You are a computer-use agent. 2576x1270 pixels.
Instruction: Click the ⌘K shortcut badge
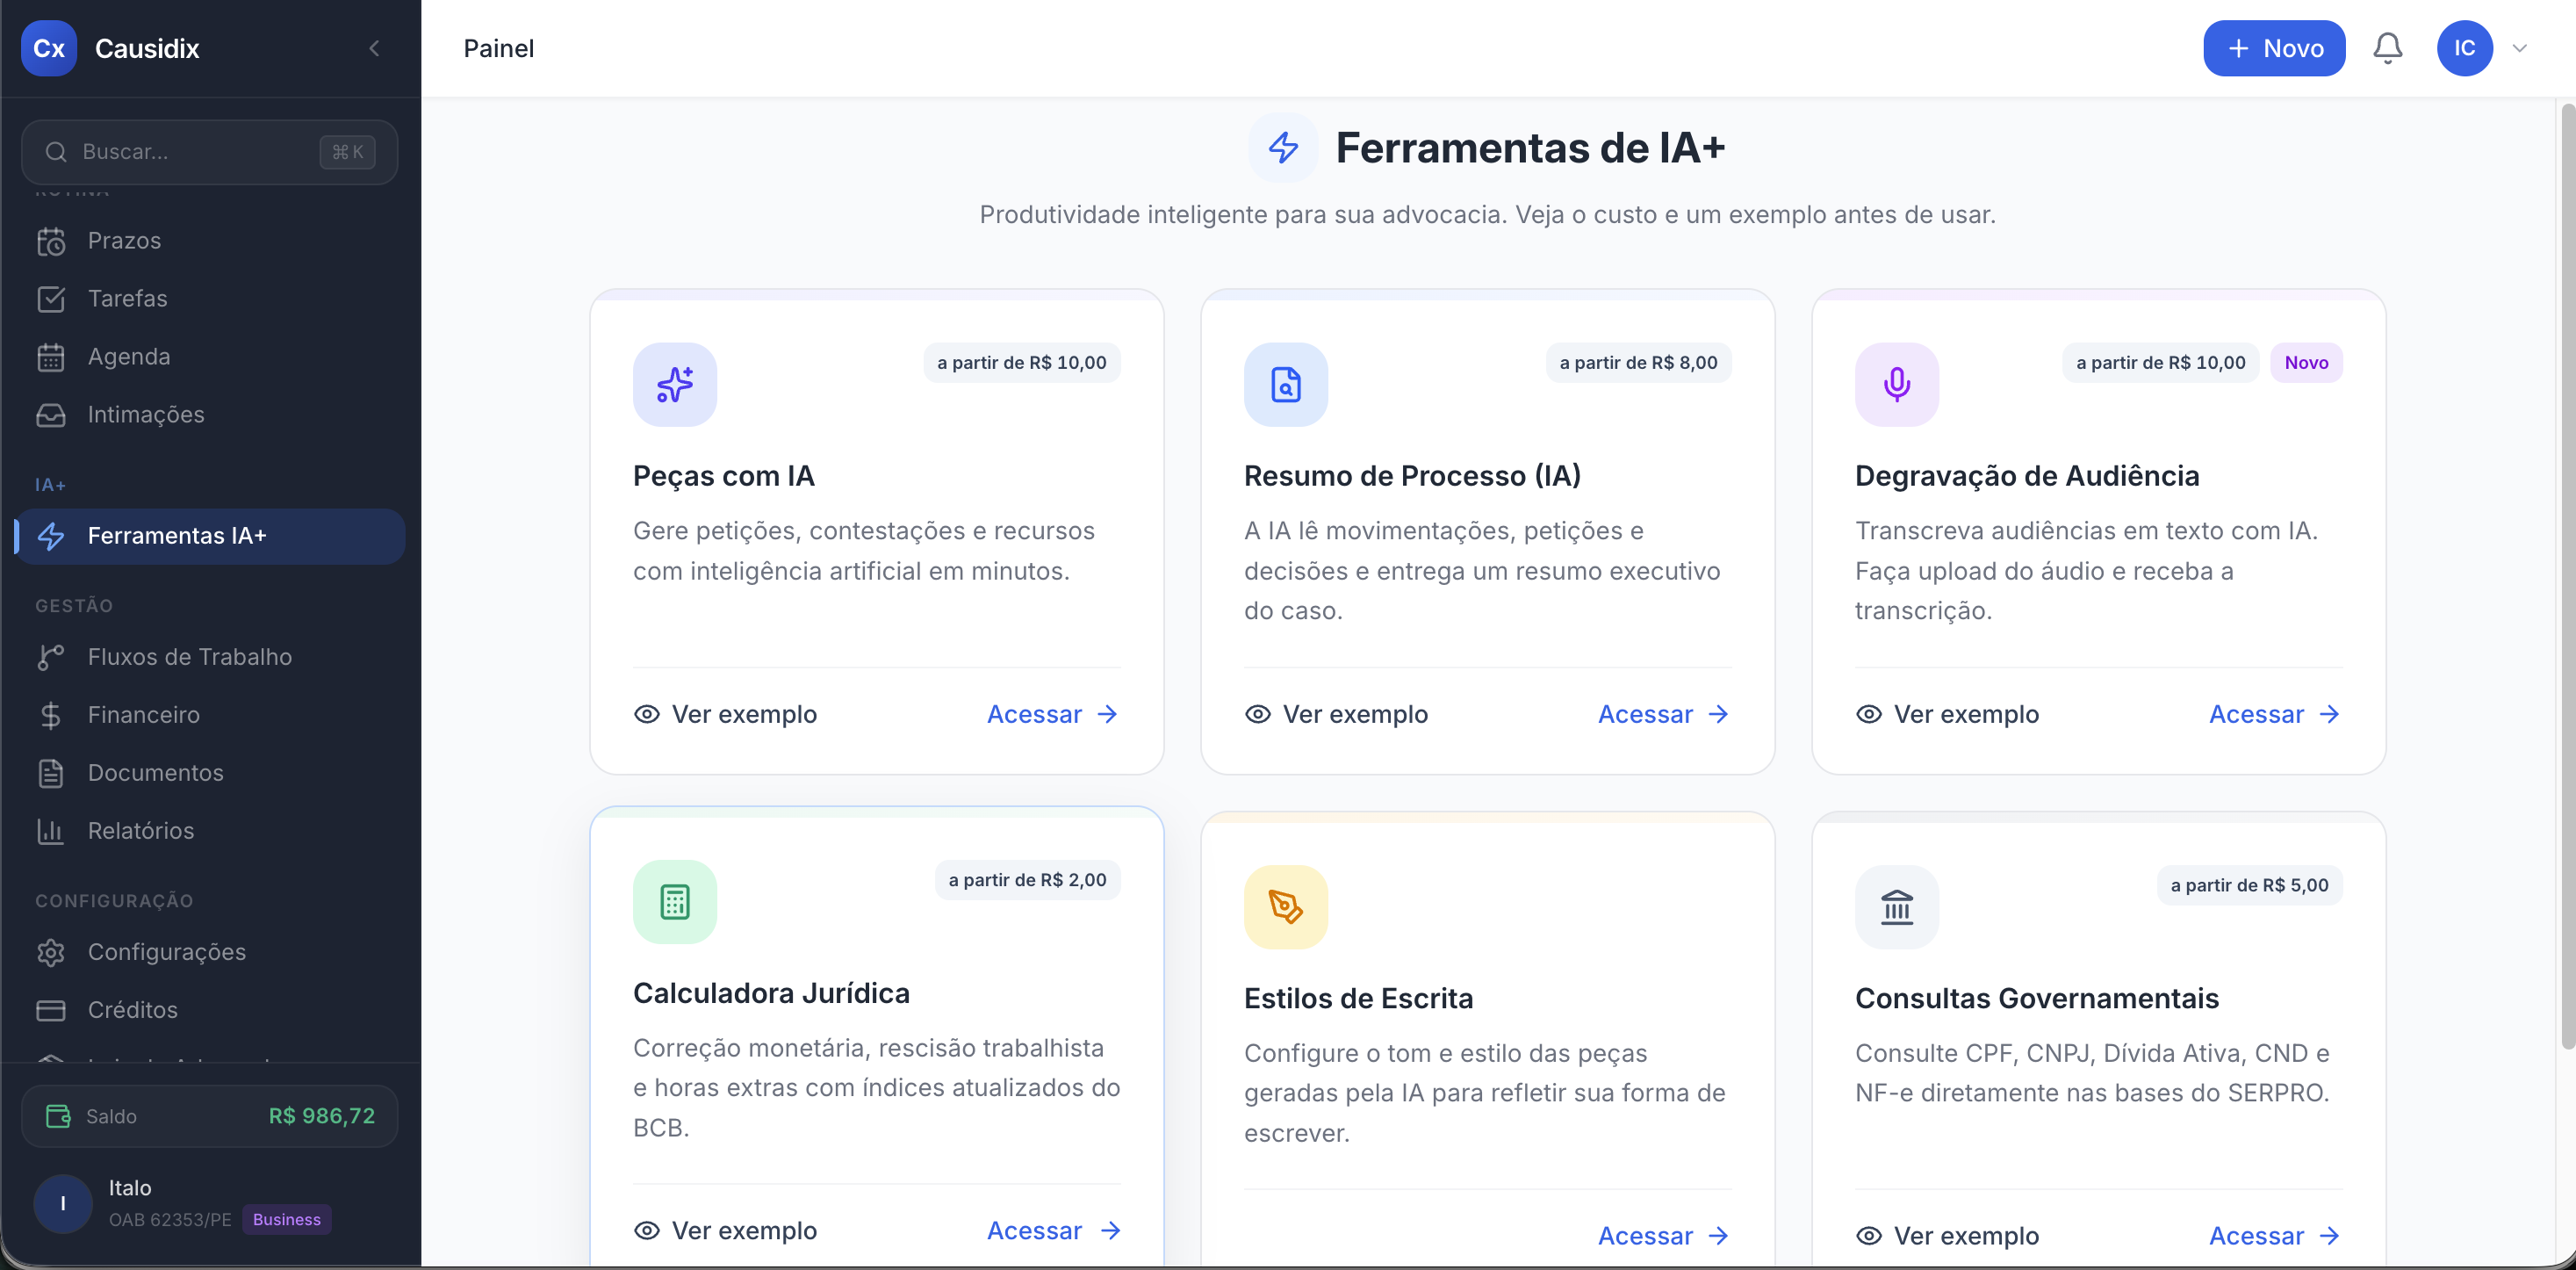tap(347, 152)
